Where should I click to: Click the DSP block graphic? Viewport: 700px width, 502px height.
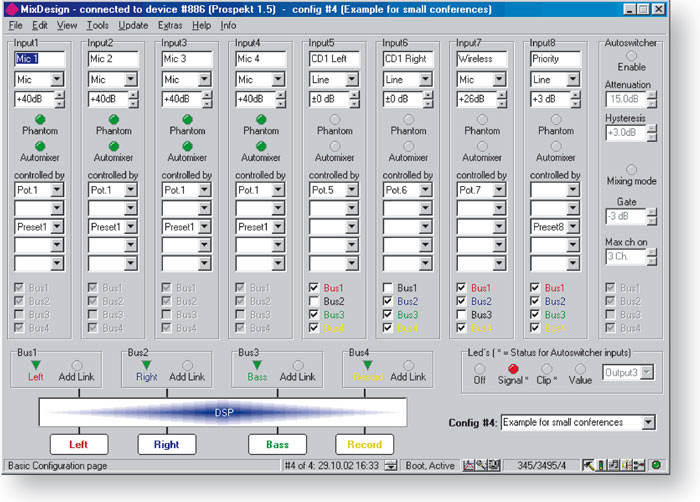coord(222,411)
